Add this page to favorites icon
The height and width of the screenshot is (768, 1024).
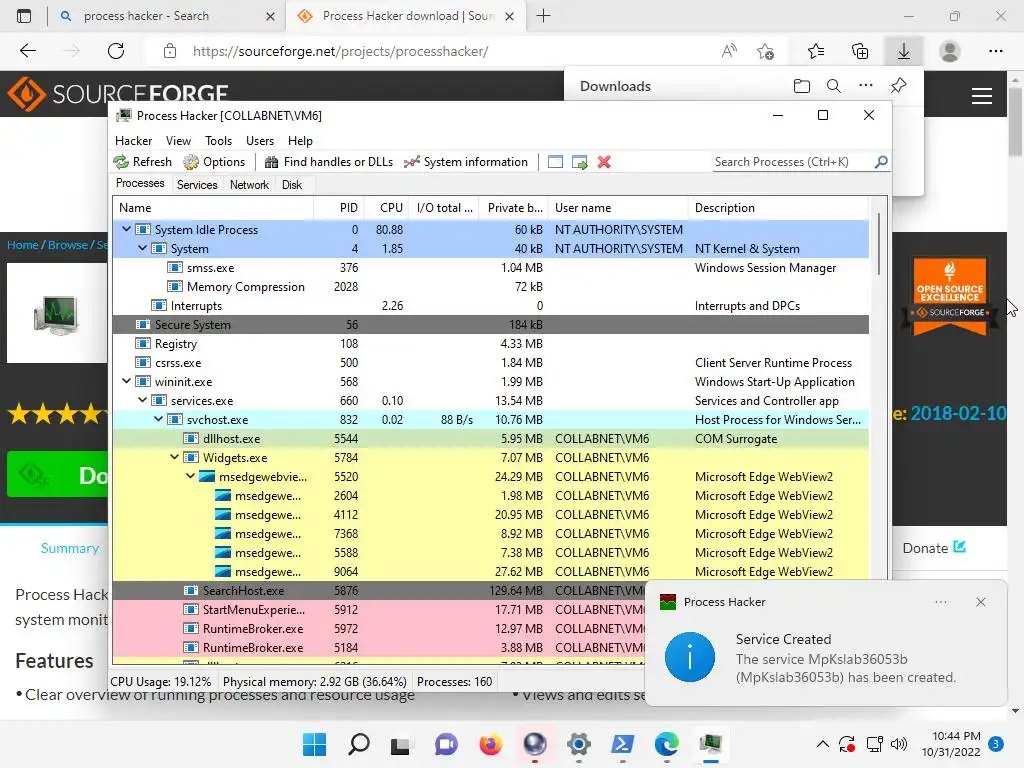[x=765, y=51]
